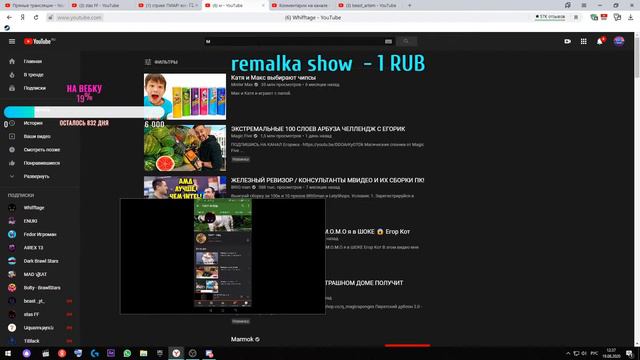This screenshot has width=640, height=360.
Task: Click the Pringles chips video thumbnail
Action: 185,96
